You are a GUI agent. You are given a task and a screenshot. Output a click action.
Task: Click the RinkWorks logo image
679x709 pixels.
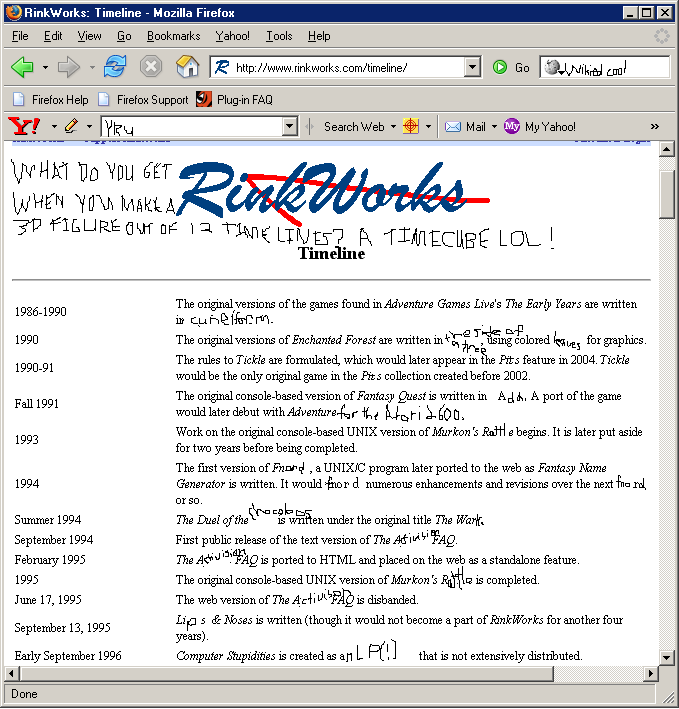click(333, 194)
